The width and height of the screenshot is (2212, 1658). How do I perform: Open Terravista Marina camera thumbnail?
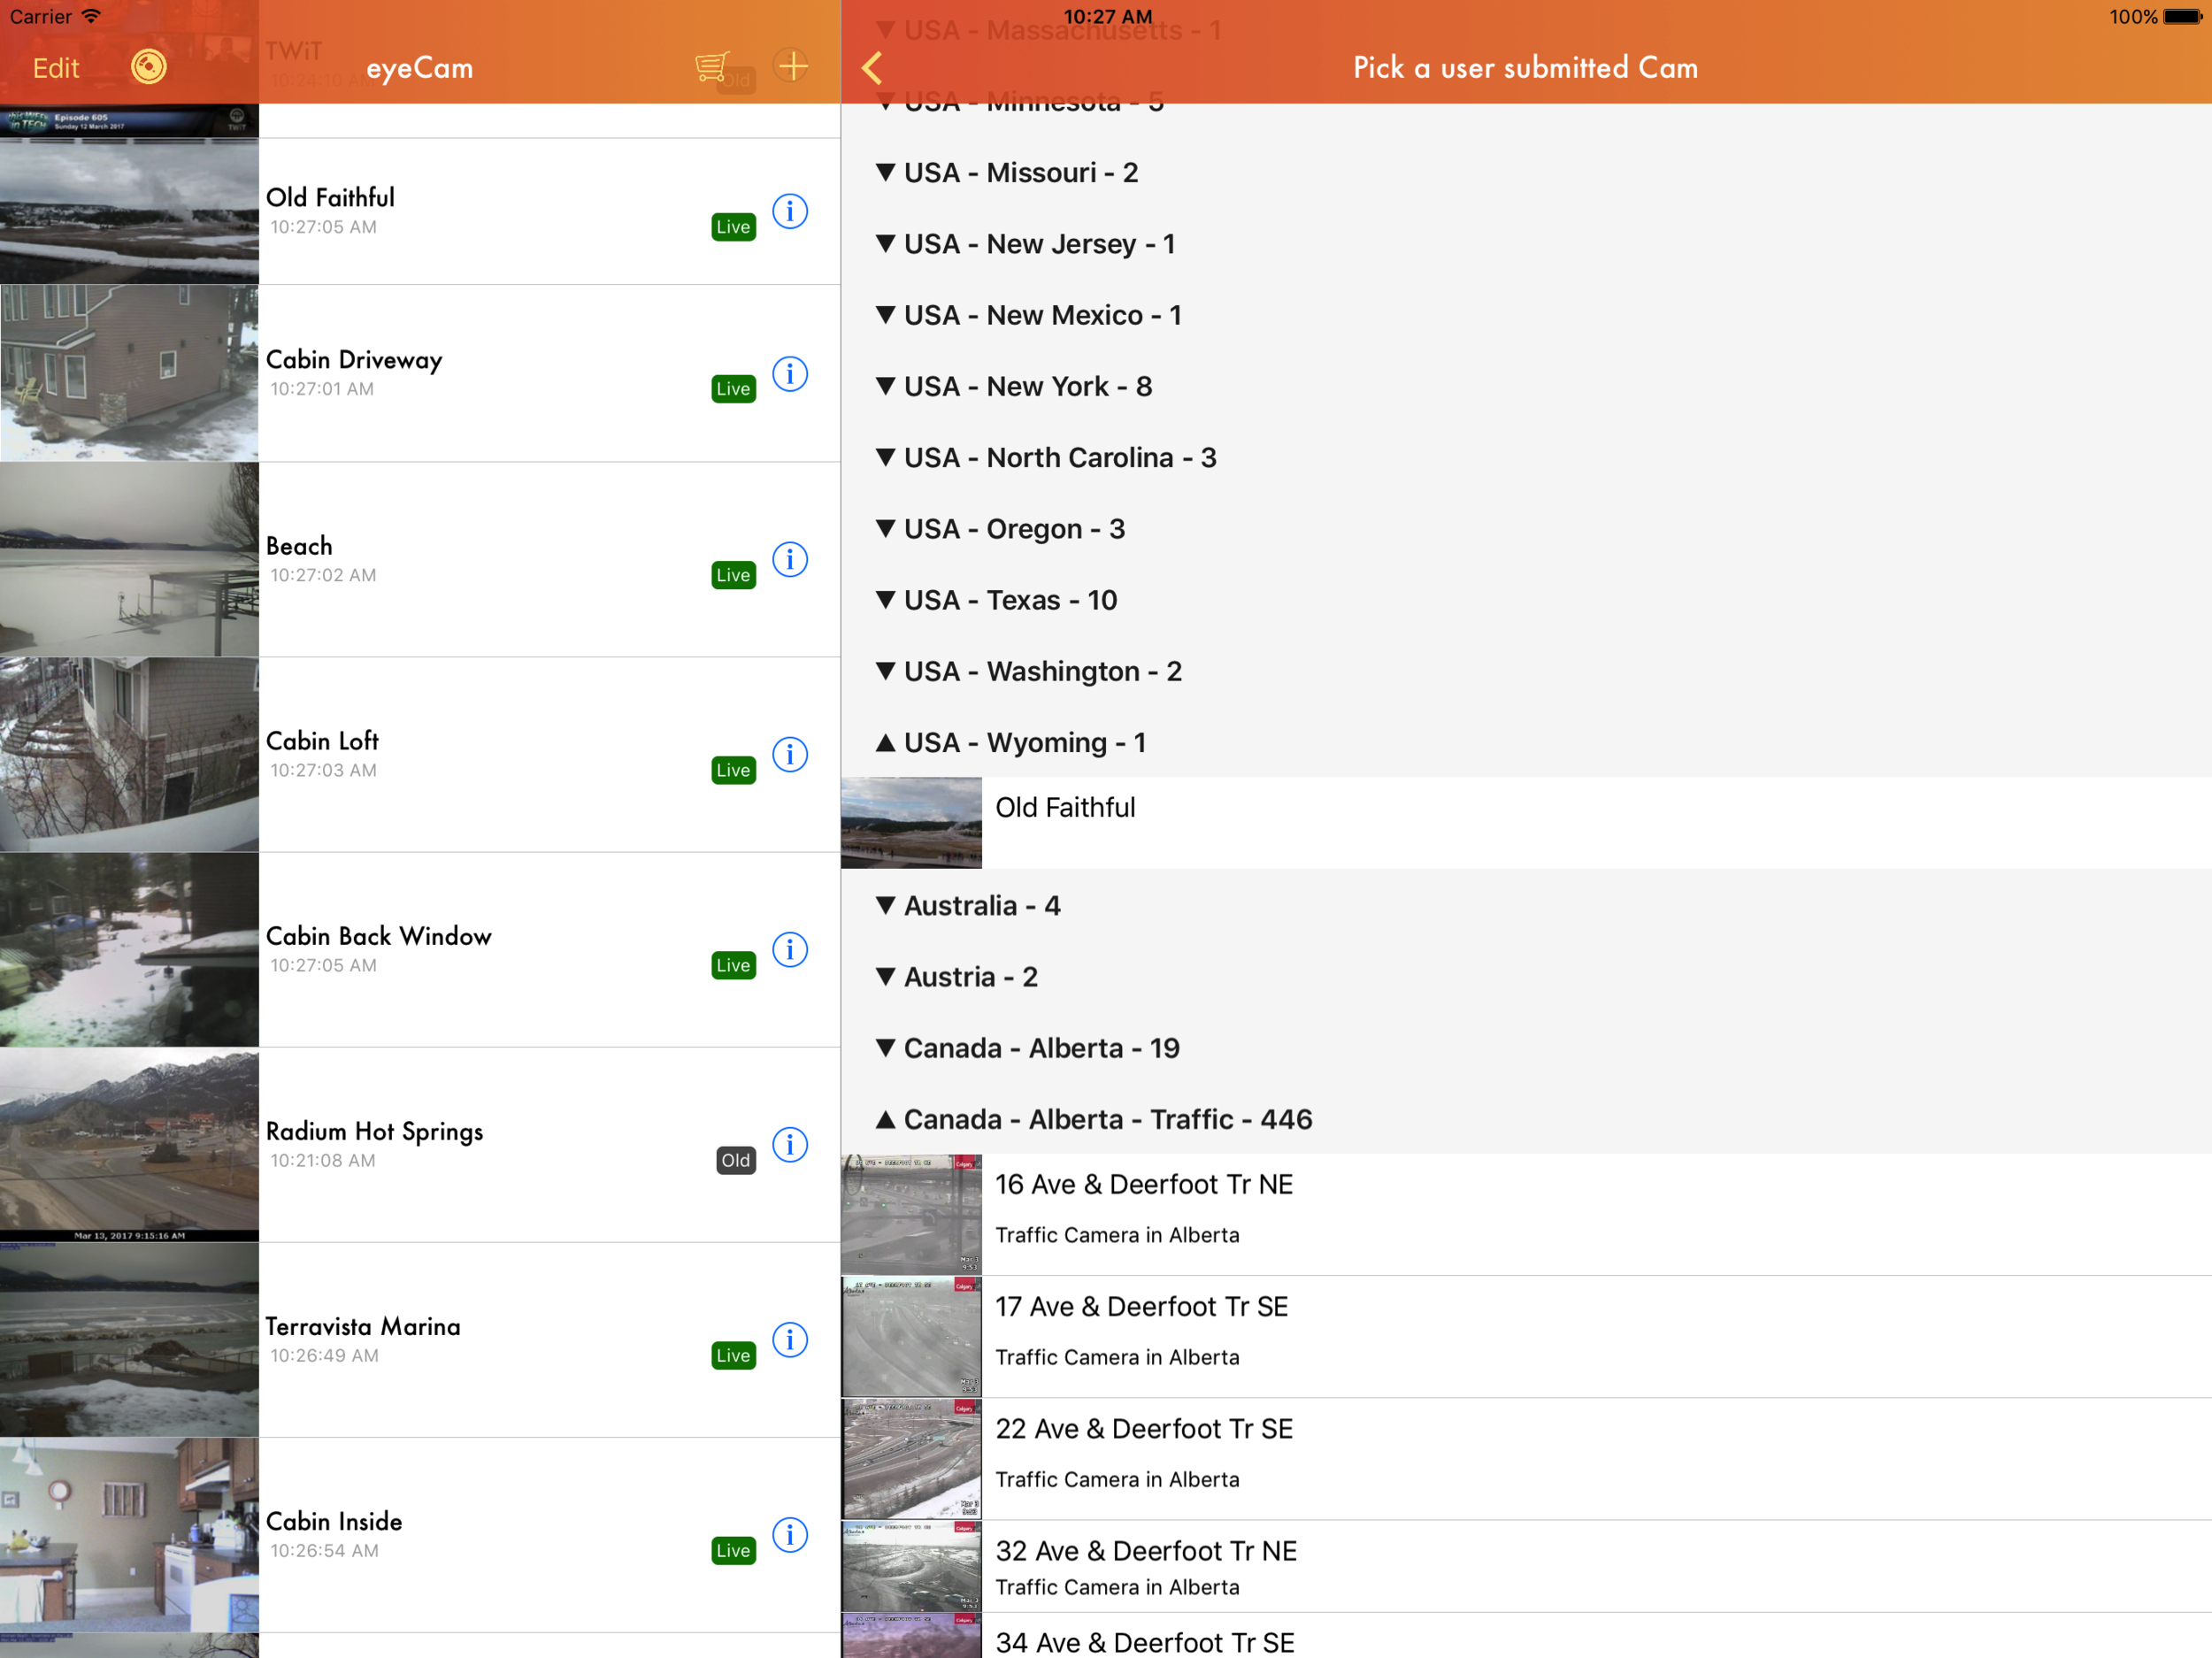tap(129, 1339)
